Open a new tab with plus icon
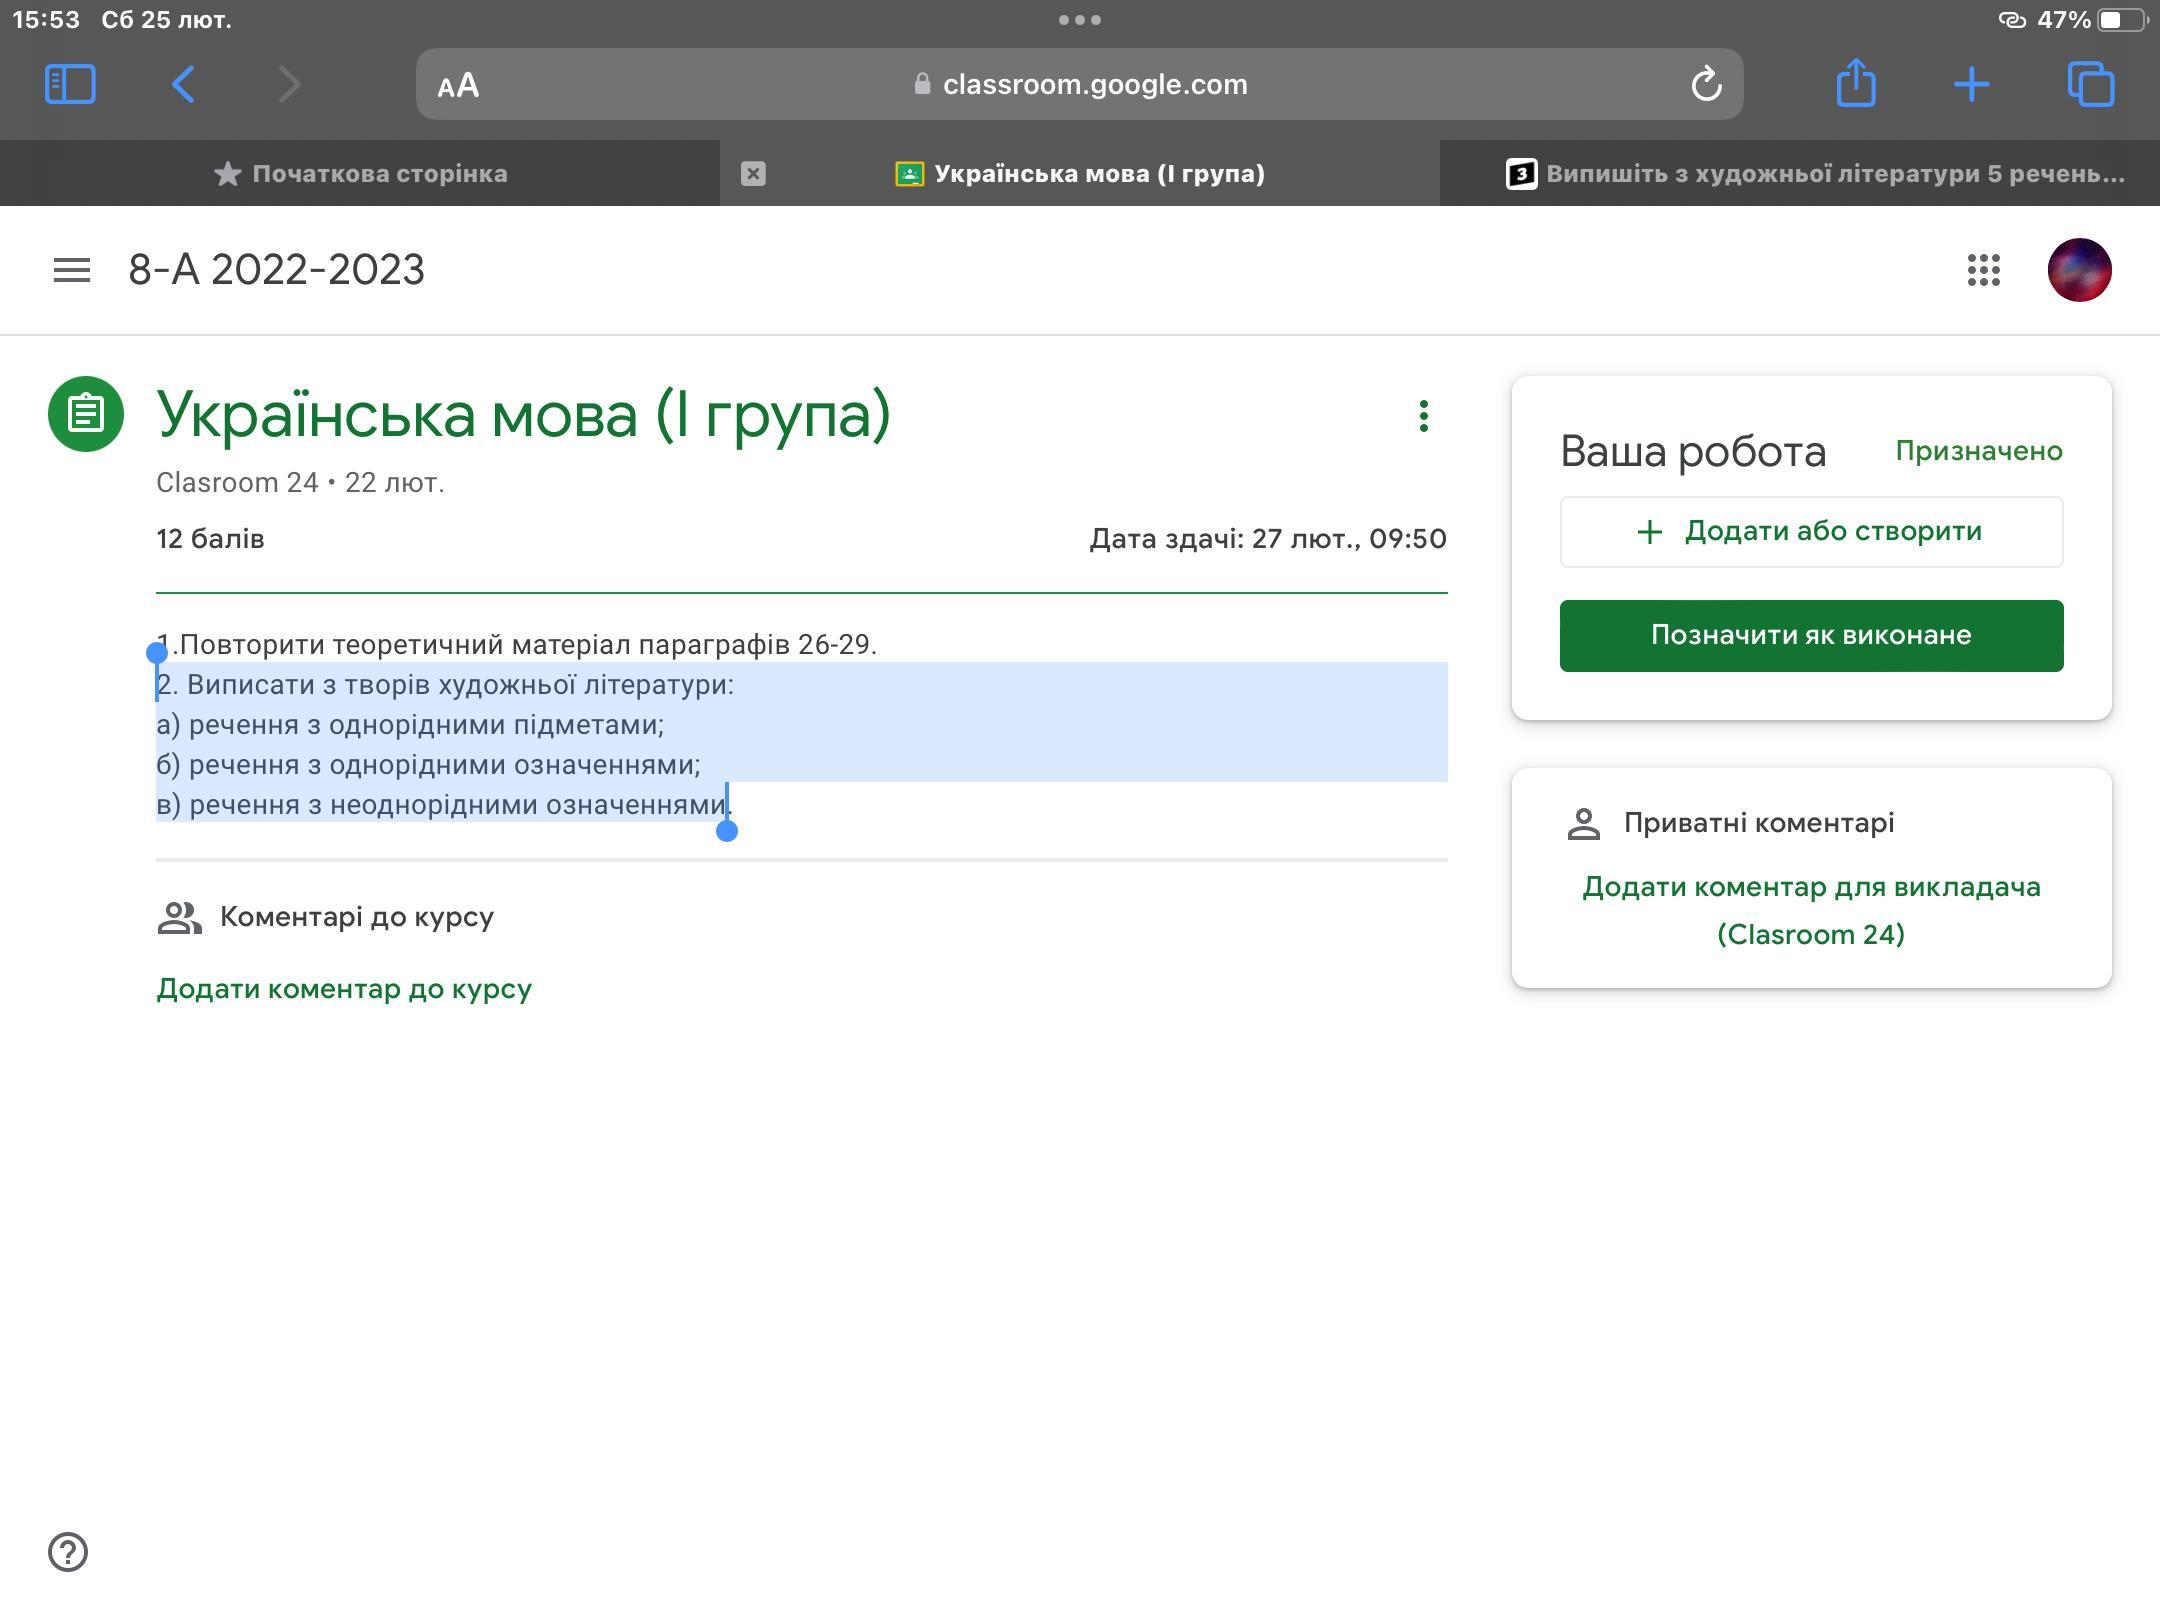Image resolution: width=2160 pixels, height=1620 pixels. pos(1971,84)
